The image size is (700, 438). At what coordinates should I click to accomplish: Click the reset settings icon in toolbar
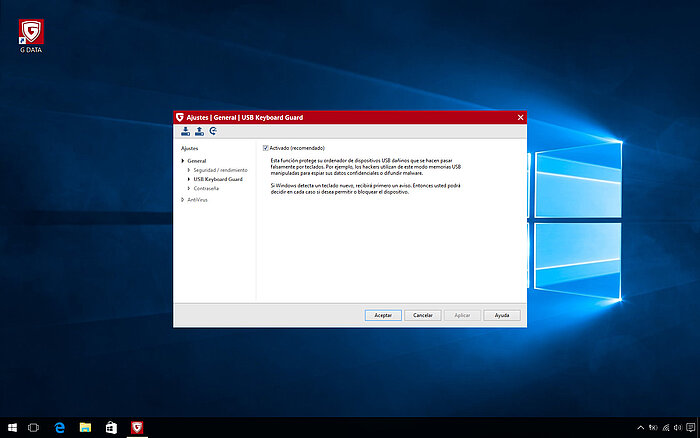(213, 131)
